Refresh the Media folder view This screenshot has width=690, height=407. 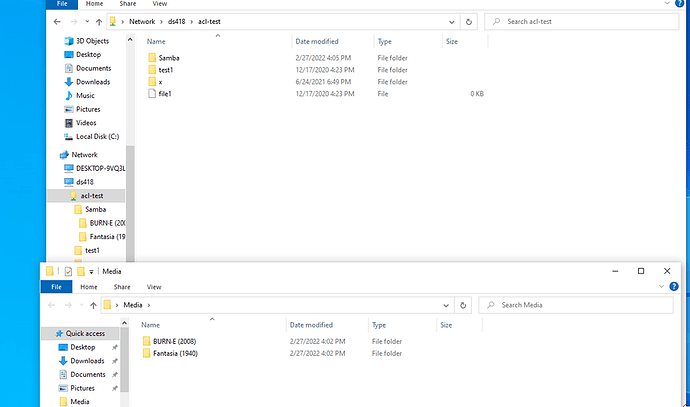(x=463, y=305)
